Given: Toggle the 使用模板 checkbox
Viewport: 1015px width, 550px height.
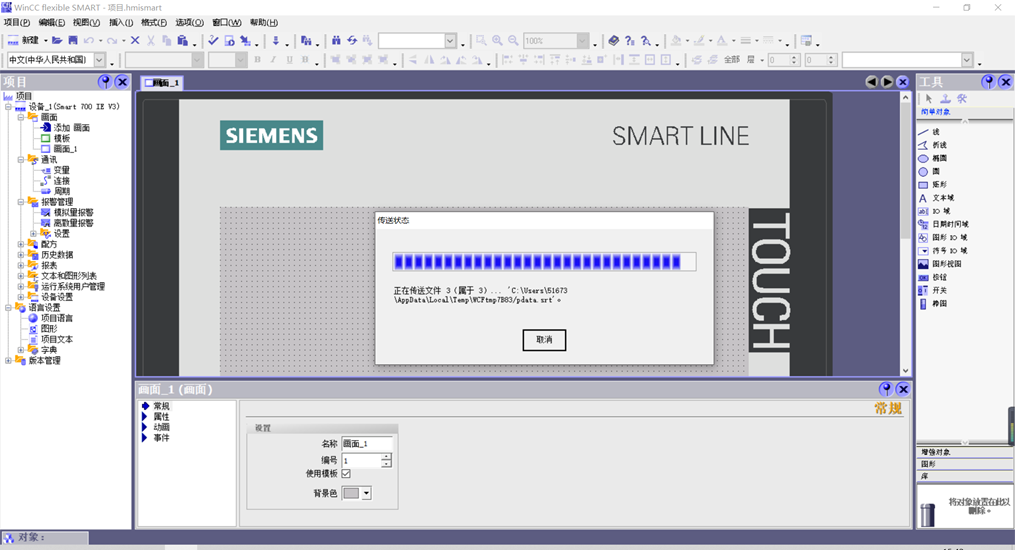Looking at the screenshot, I should (346, 474).
